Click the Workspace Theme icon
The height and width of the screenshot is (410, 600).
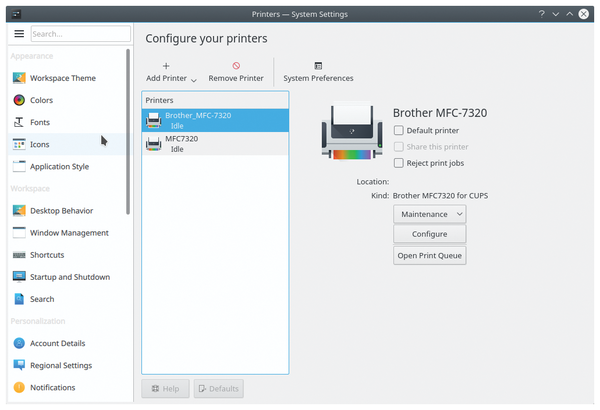pyautogui.click(x=19, y=78)
